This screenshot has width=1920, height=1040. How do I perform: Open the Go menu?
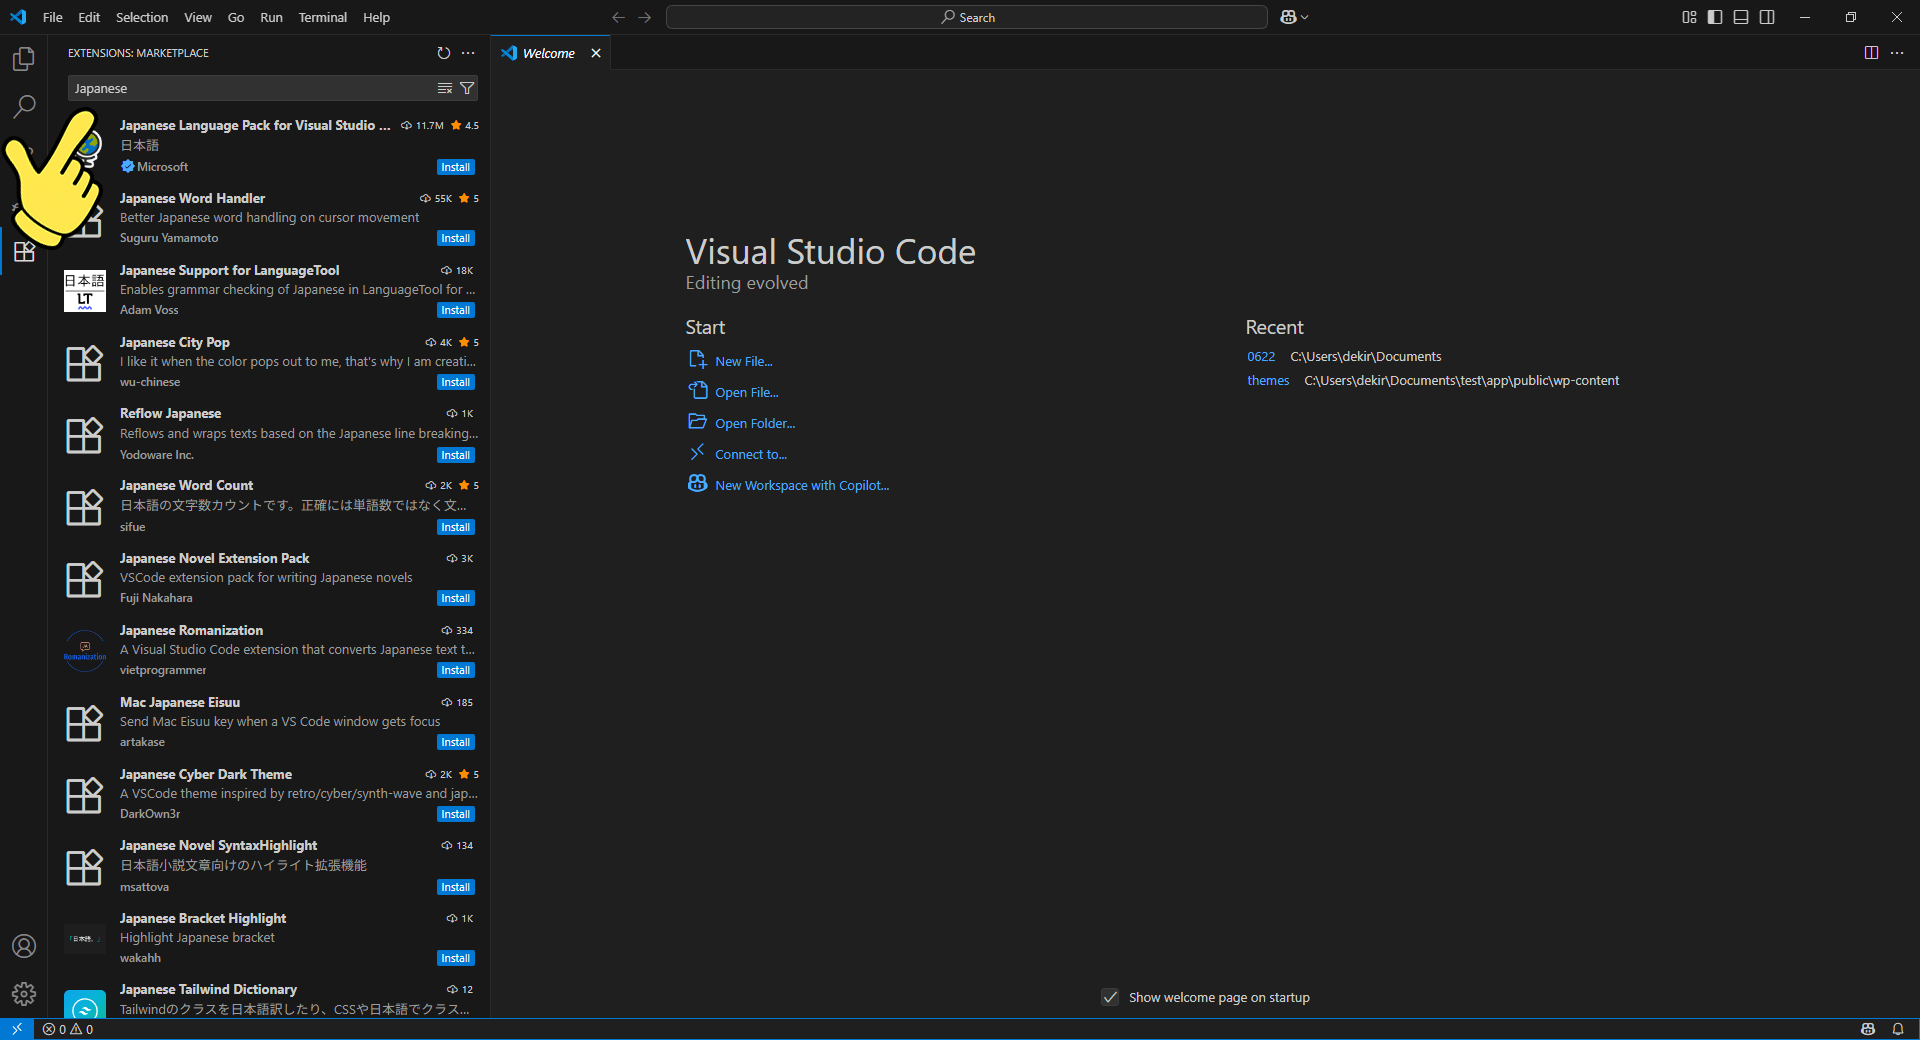pos(236,17)
